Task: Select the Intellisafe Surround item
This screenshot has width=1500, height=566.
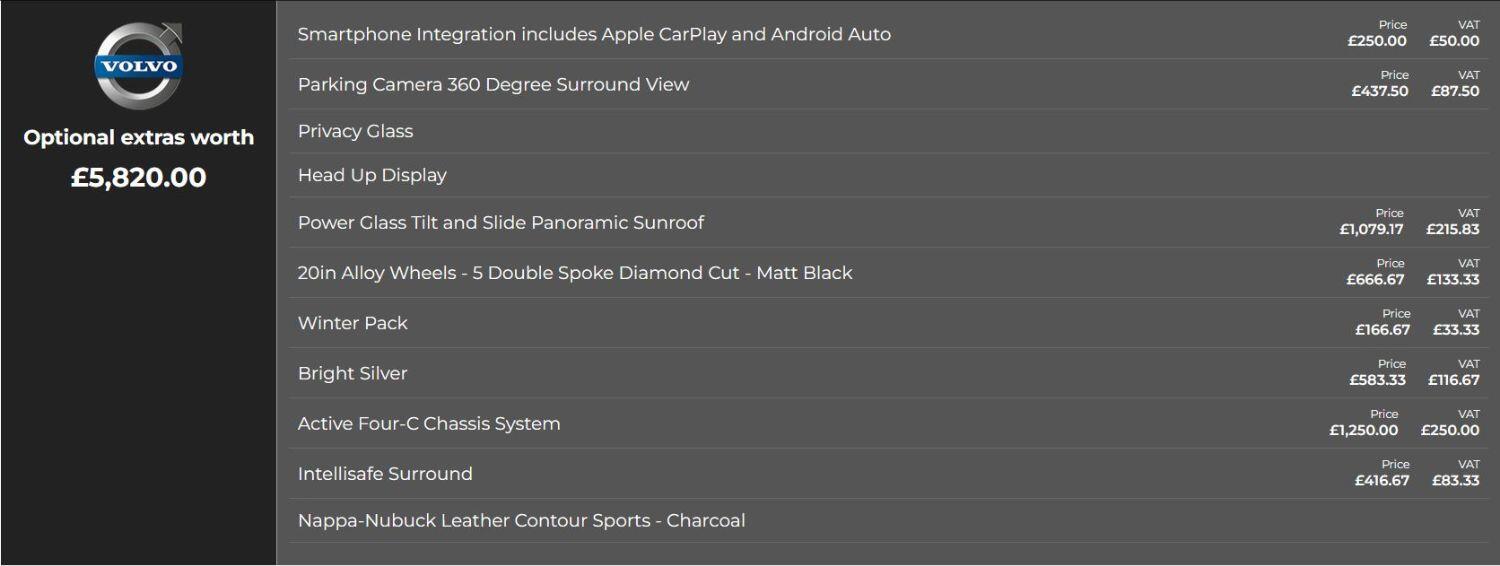Action: click(889, 473)
